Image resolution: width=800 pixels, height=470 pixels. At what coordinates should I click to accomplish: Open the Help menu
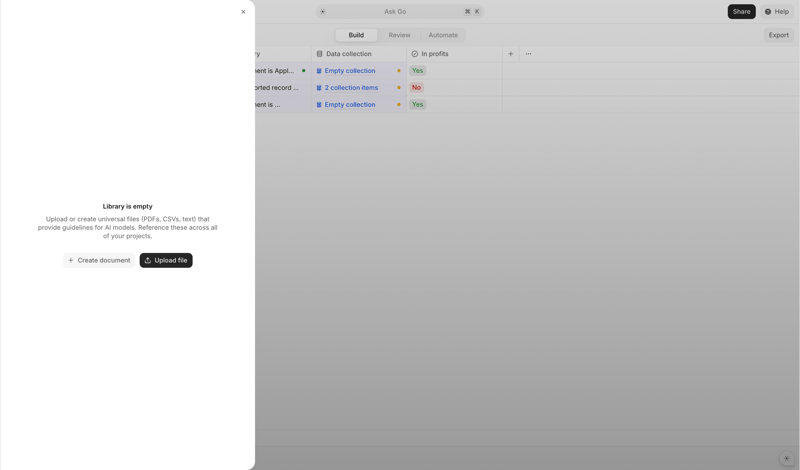(777, 11)
